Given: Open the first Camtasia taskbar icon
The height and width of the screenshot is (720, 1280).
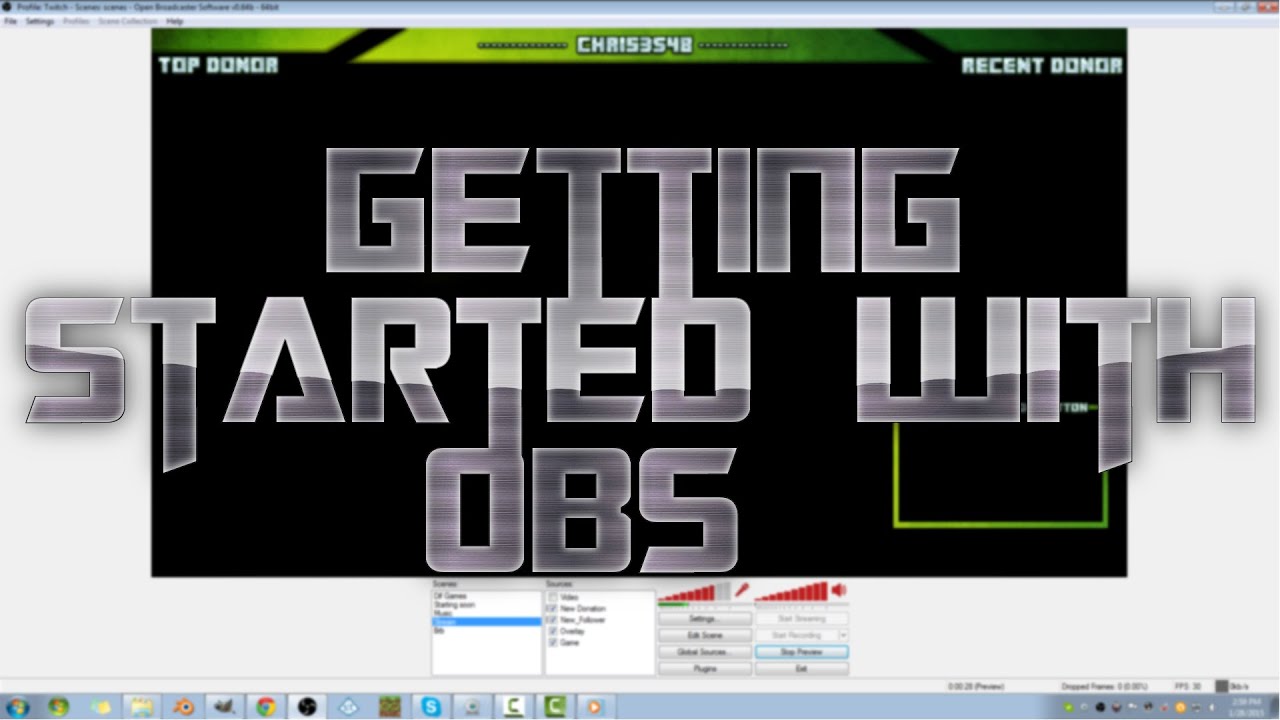Looking at the screenshot, I should tap(513, 707).
